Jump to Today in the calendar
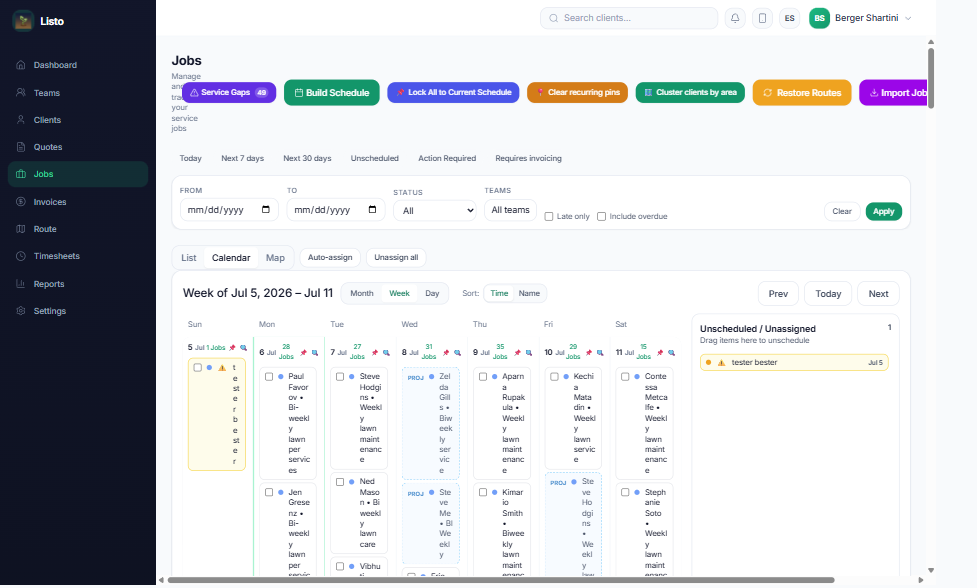Viewport: 977px width, 588px height. [828, 293]
